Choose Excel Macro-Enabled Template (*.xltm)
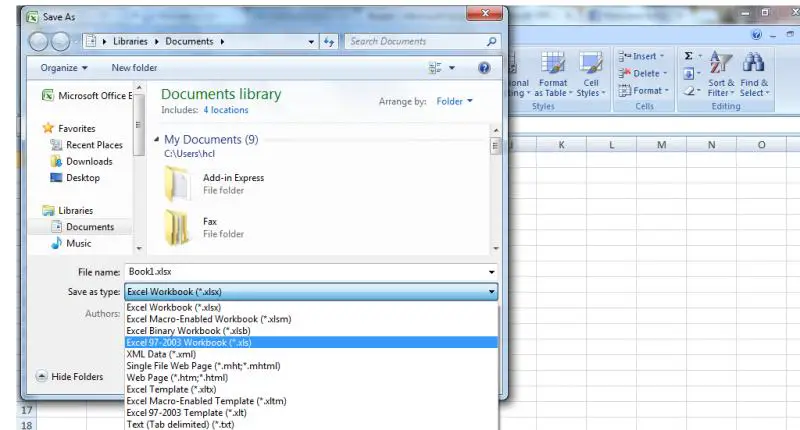Screen dimensions: 800x430 [x=311, y=401]
